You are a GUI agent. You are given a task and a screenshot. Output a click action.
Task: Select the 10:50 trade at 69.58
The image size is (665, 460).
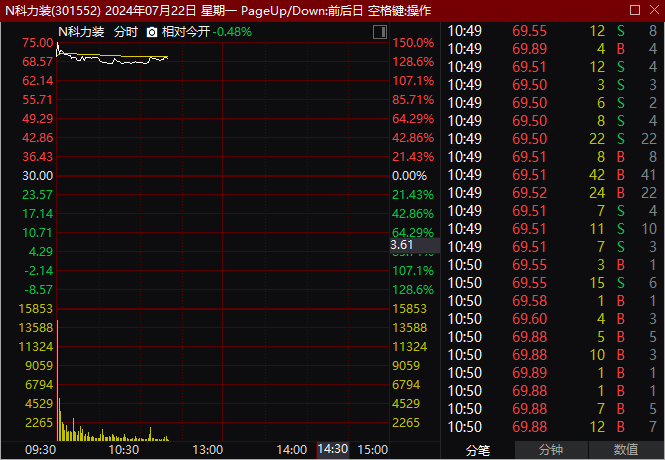click(552, 301)
